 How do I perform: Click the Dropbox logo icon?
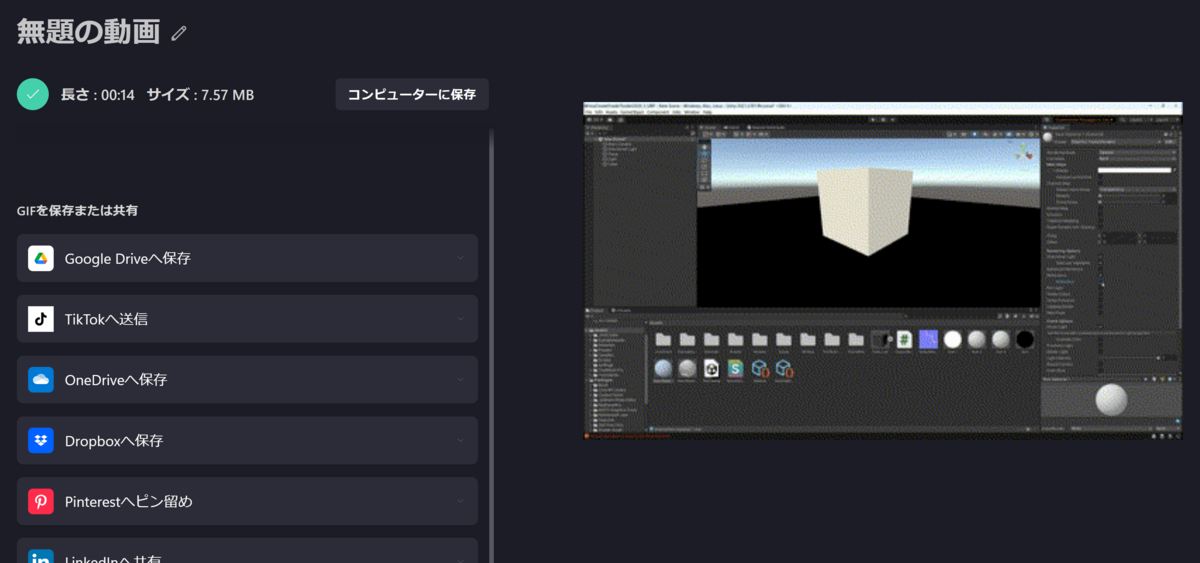pyautogui.click(x=41, y=440)
